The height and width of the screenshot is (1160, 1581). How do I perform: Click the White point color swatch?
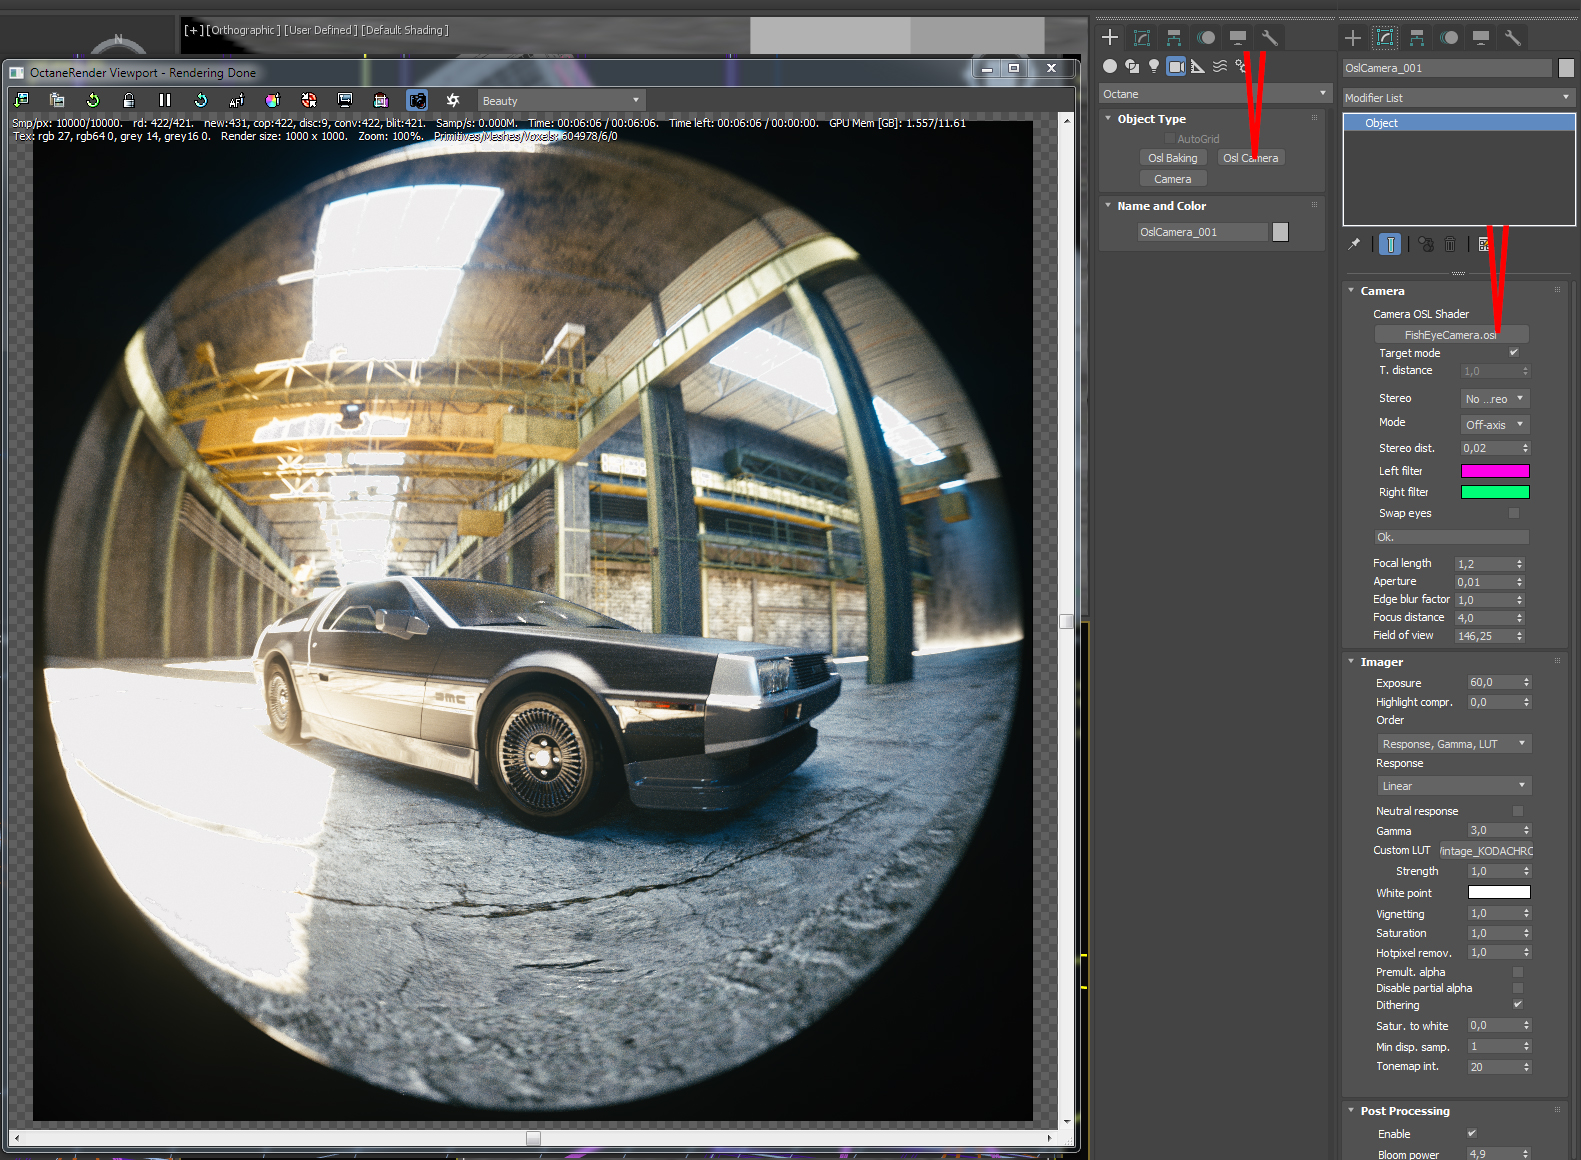tap(1499, 893)
